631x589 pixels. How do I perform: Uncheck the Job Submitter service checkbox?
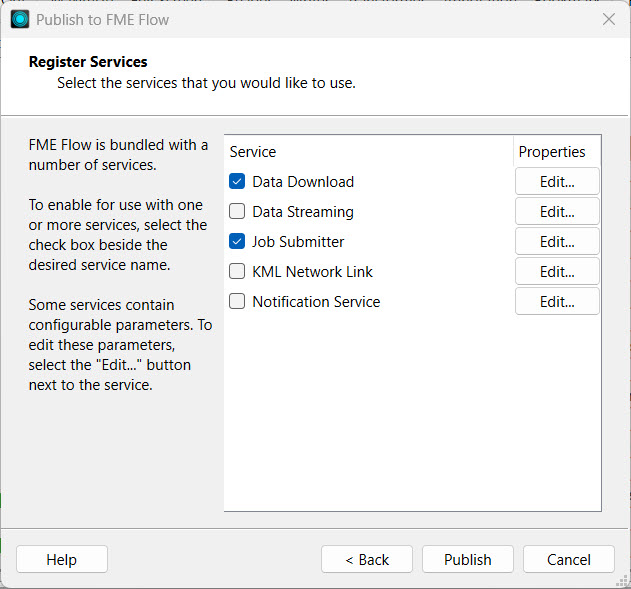(x=237, y=242)
